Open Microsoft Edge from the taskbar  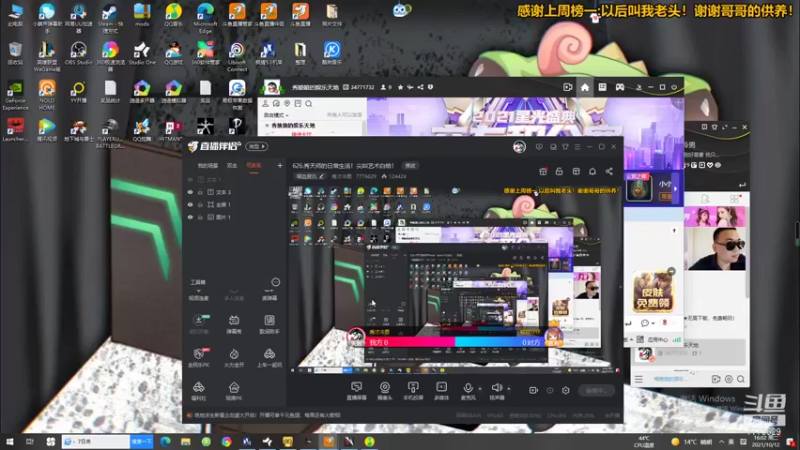coord(165,441)
